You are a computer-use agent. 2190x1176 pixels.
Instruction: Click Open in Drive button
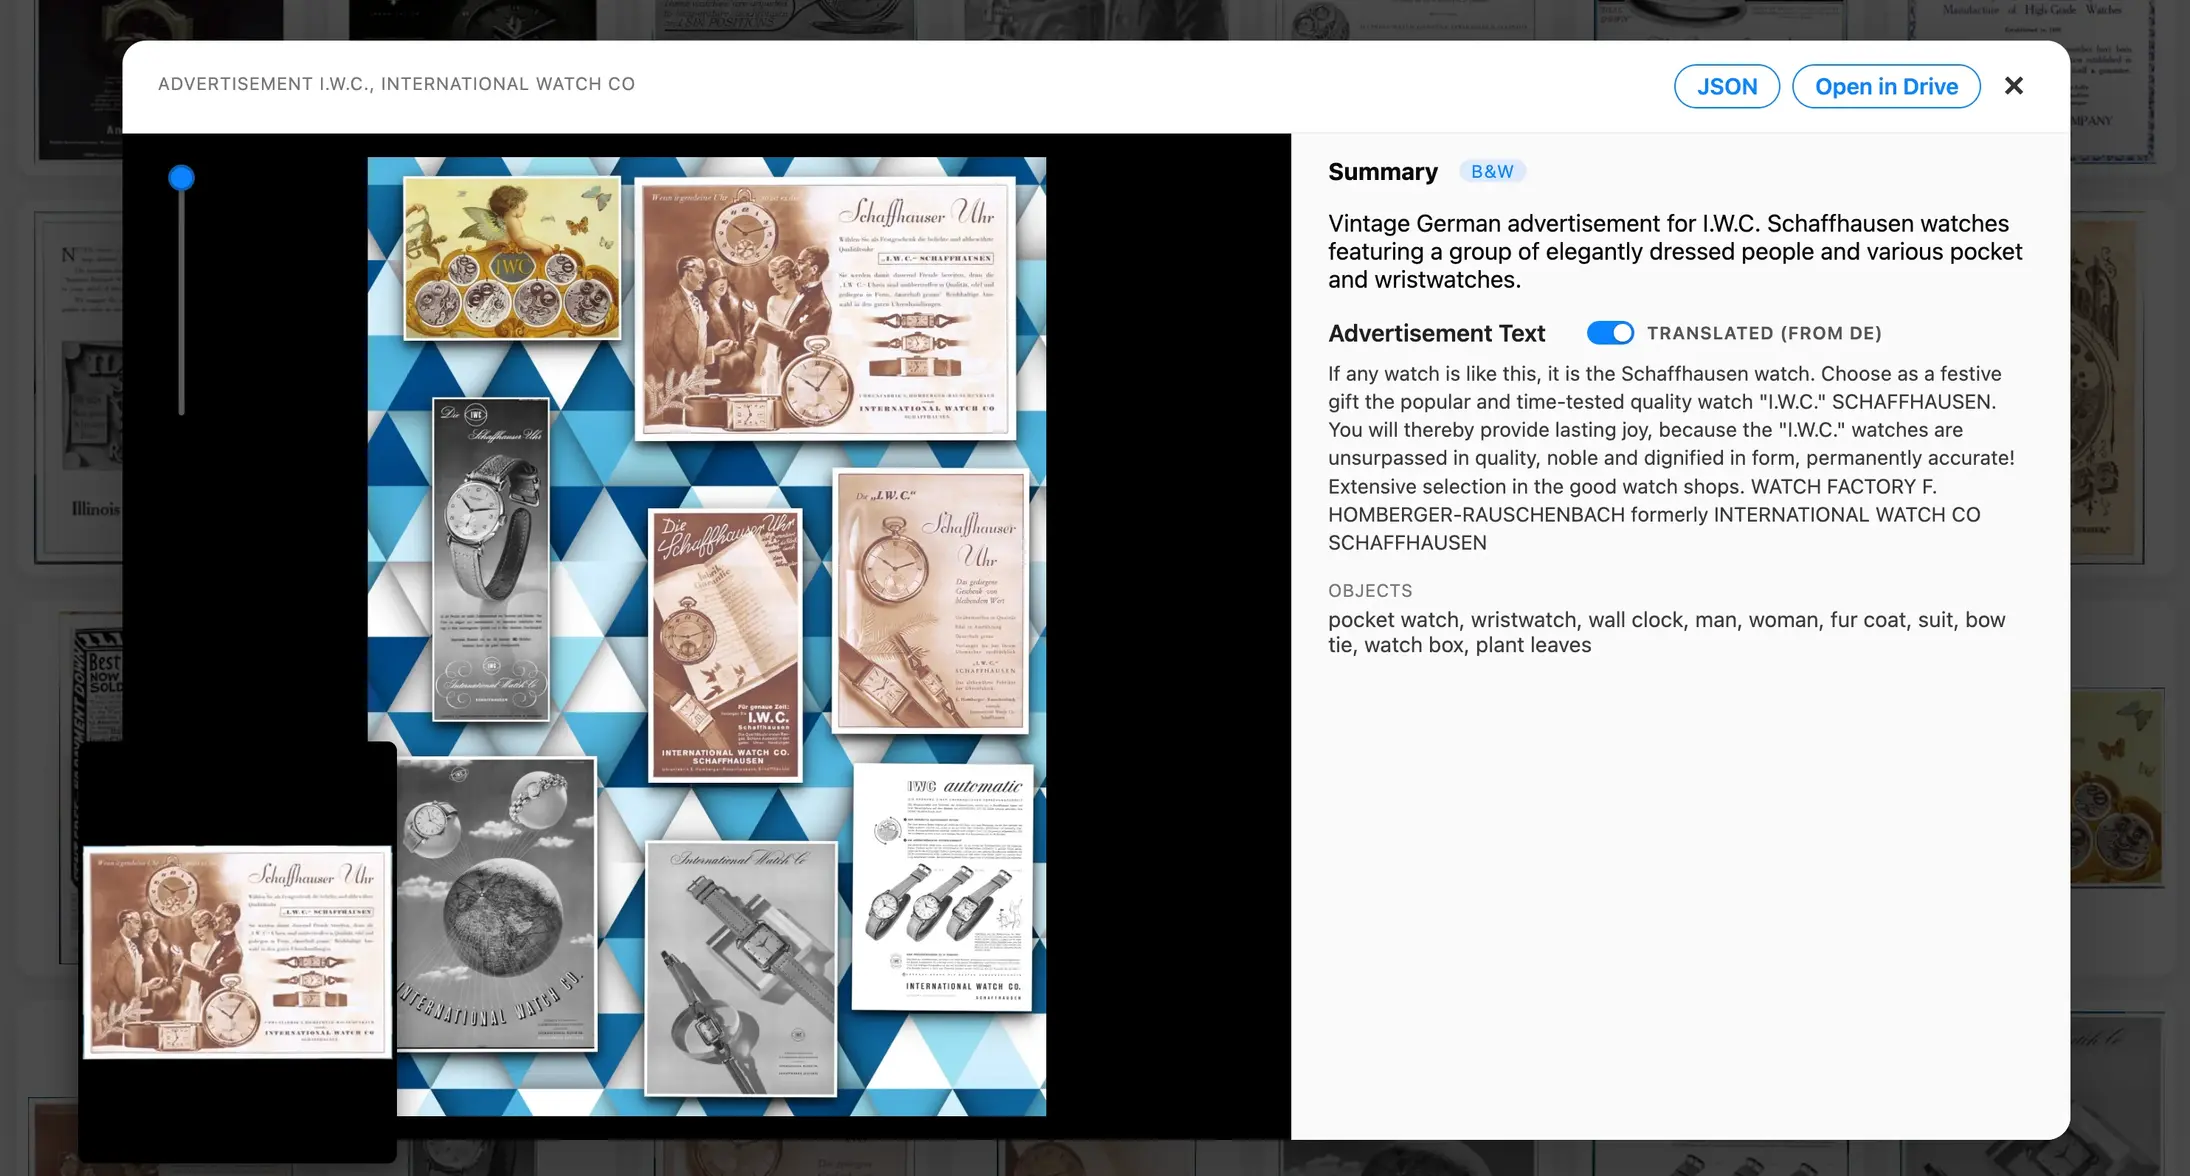coord(1886,86)
